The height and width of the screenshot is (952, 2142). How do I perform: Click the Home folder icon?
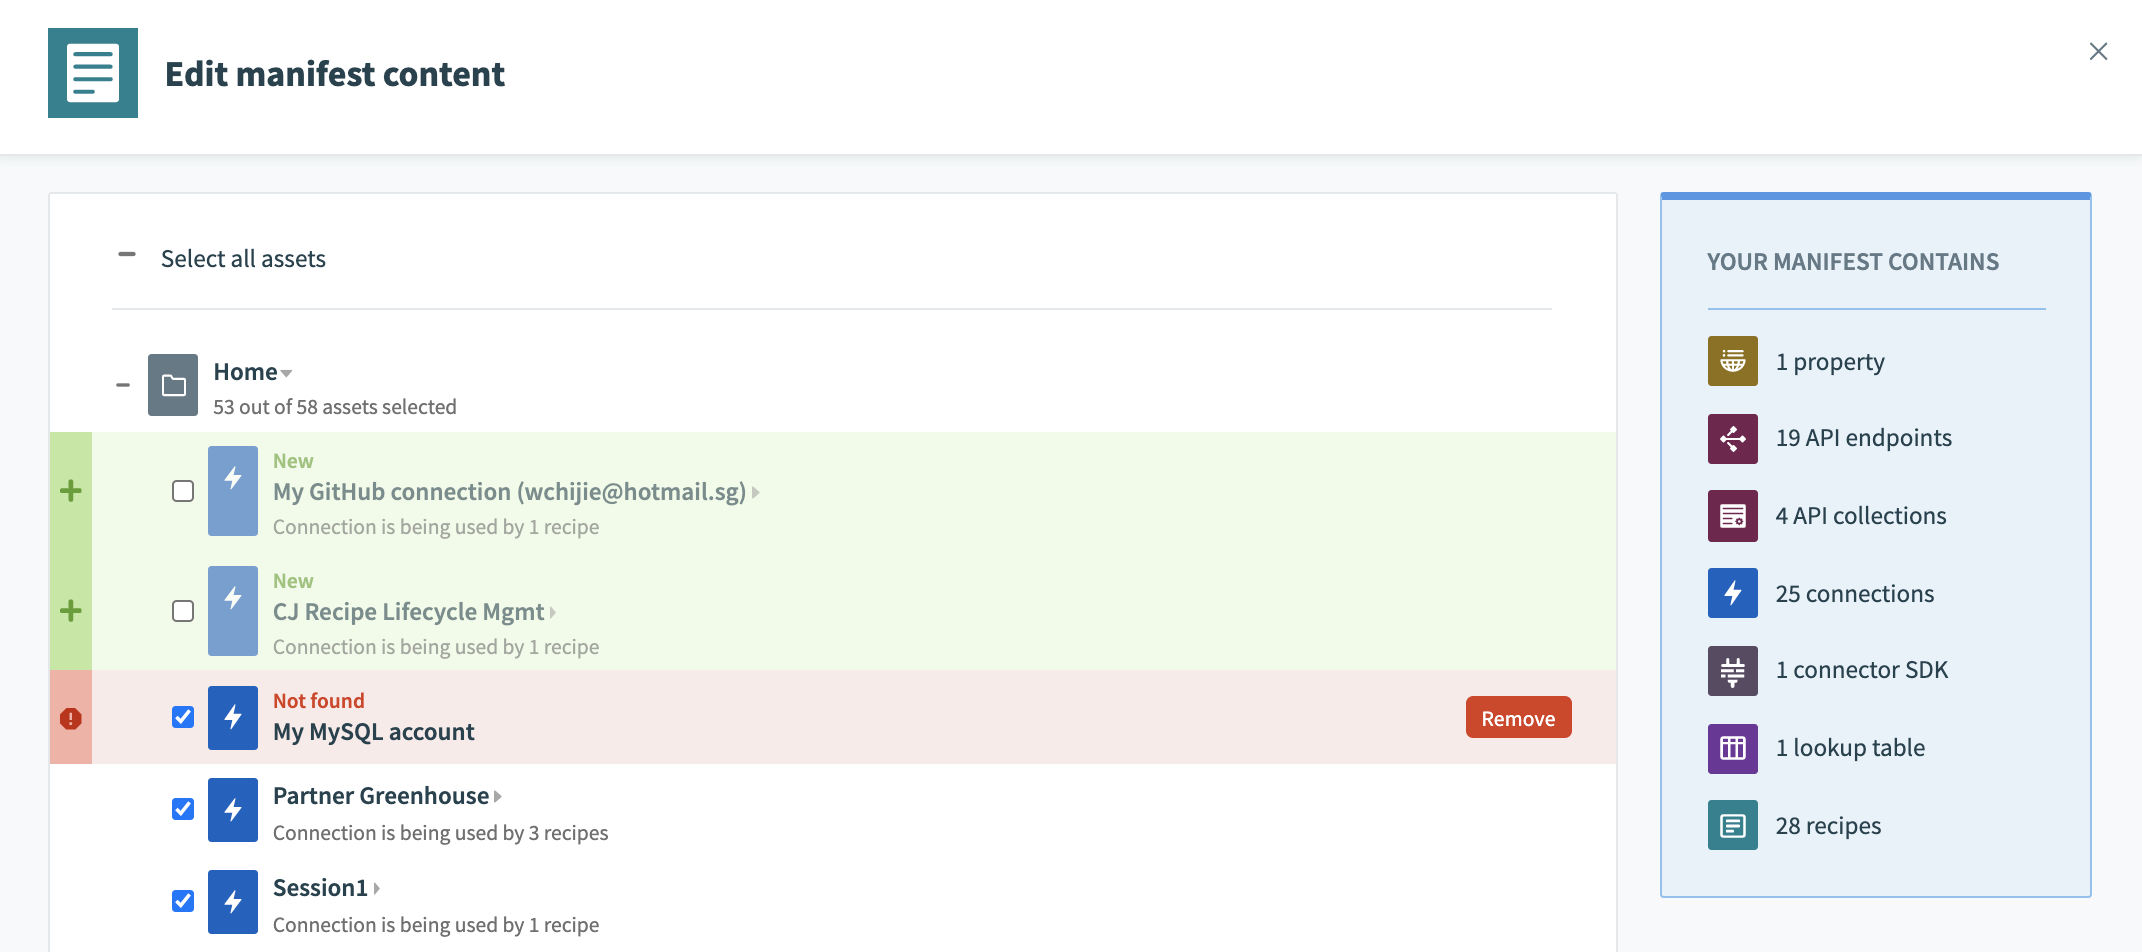[173, 385]
